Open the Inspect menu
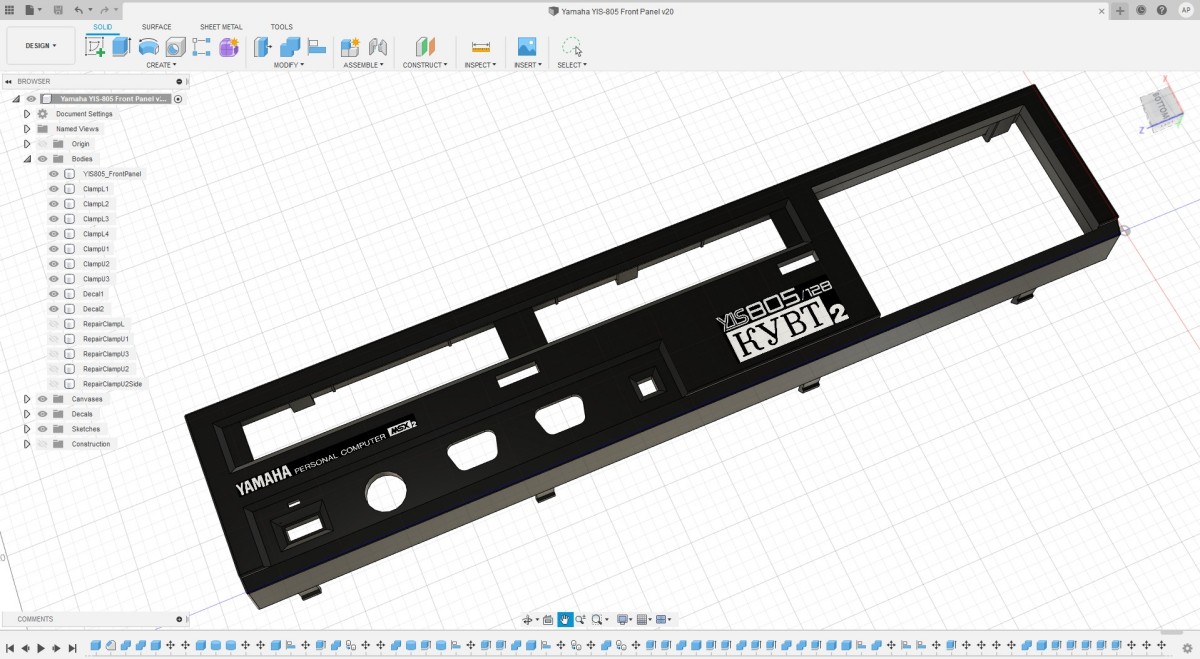Viewport: 1200px width, 659px height. click(480, 65)
